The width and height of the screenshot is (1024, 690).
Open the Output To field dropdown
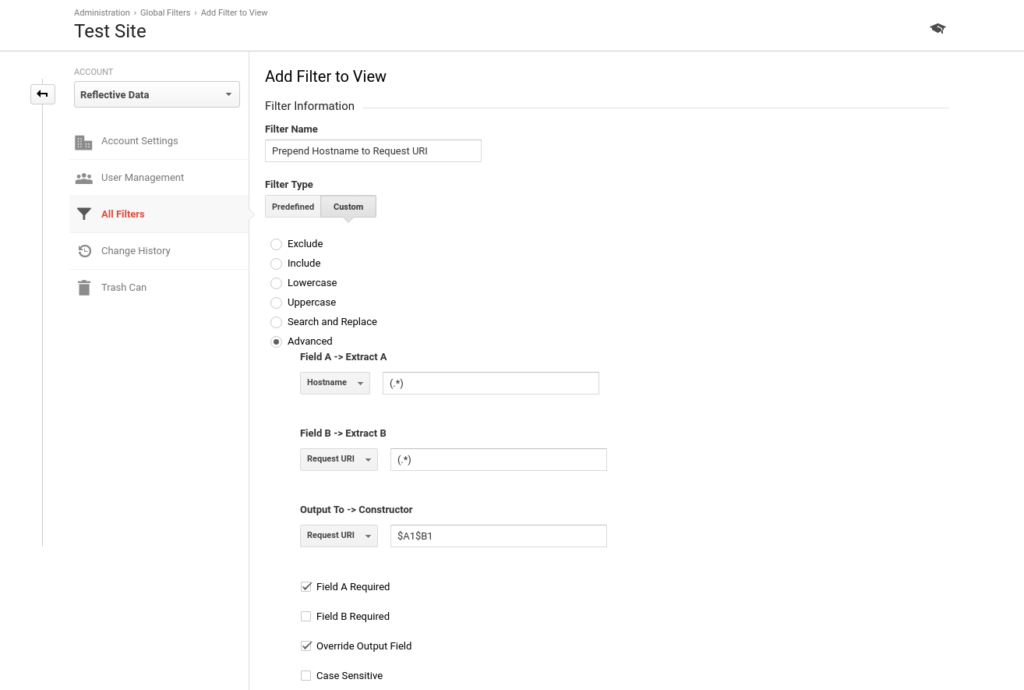338,535
